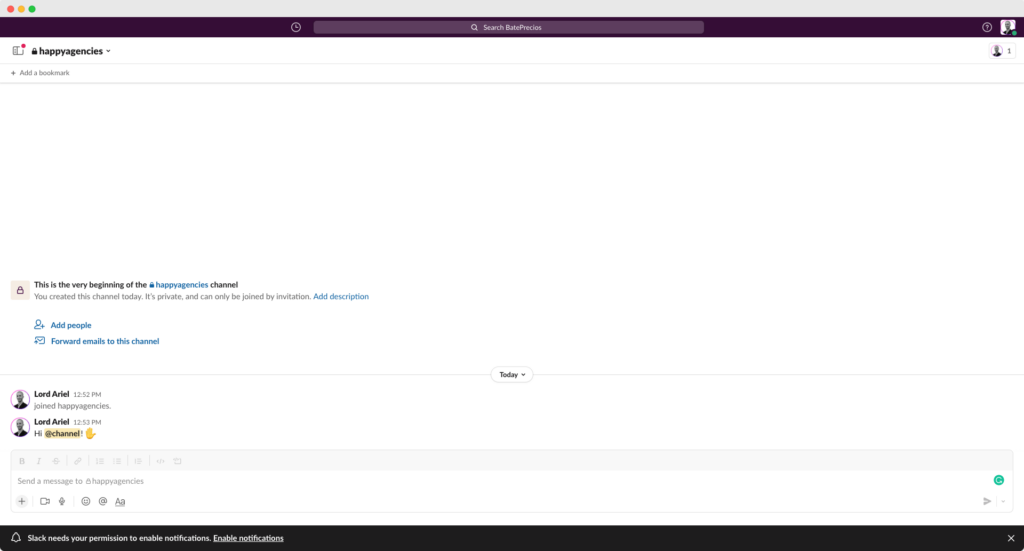This screenshot has height=551, width=1024.
Task: Open the send options dropdown arrow
Action: coord(1003,501)
